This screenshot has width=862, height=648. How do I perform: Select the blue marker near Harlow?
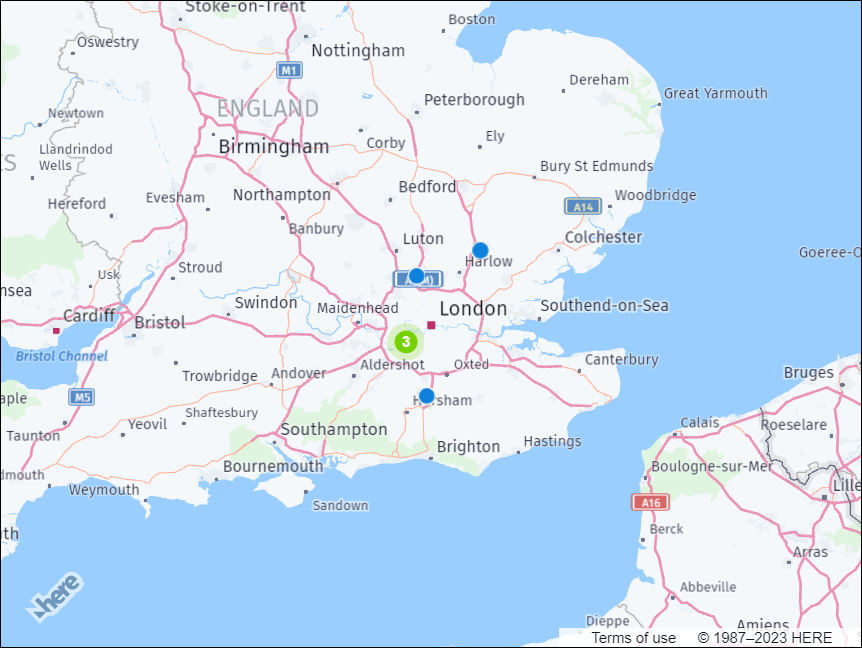pyautogui.click(x=479, y=251)
